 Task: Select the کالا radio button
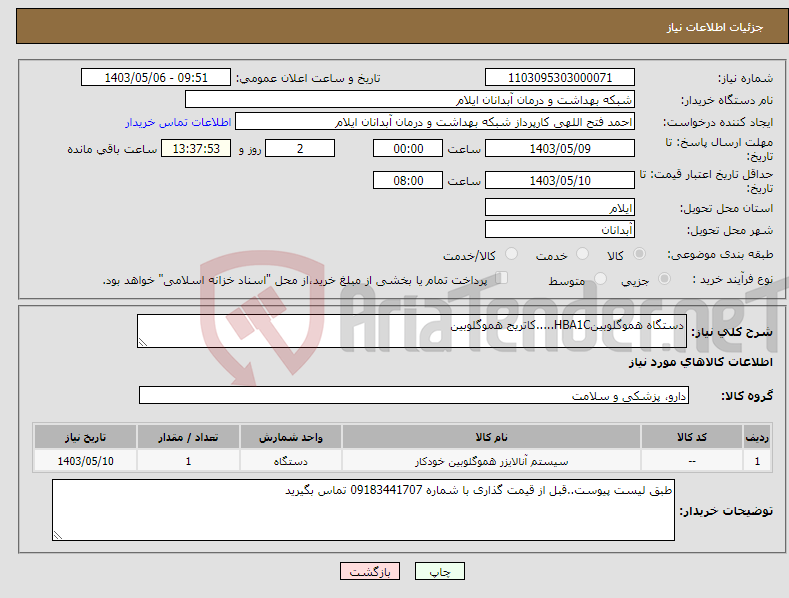click(x=639, y=254)
